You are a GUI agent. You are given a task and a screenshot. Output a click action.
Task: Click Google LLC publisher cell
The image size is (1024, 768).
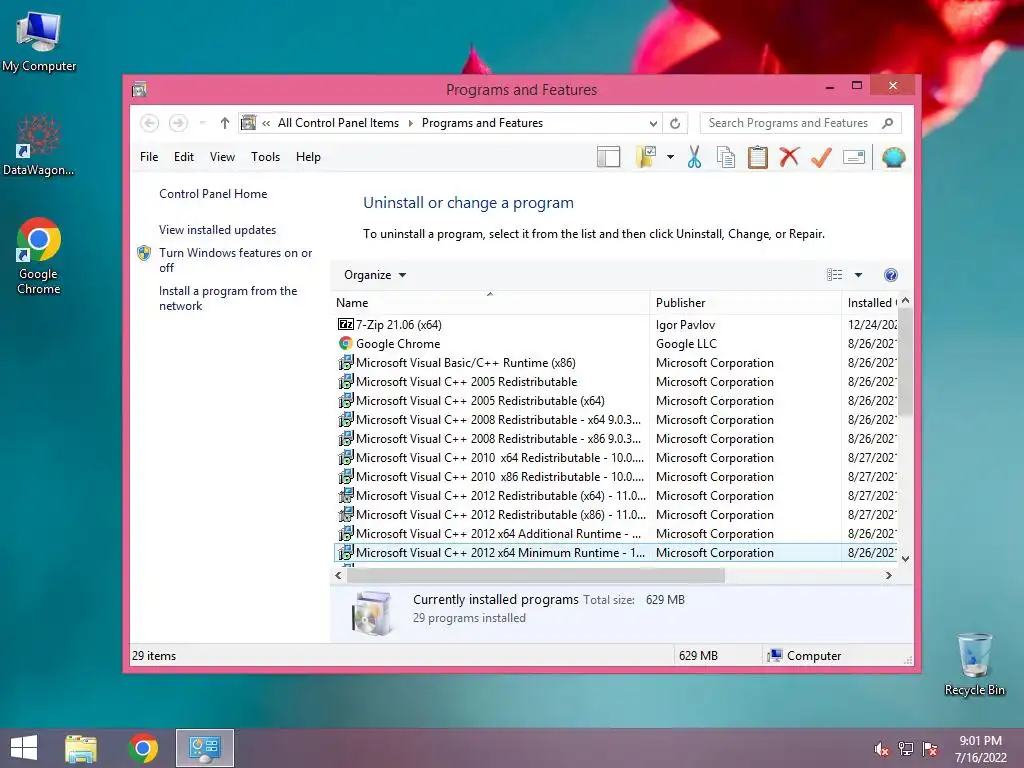click(x=686, y=344)
